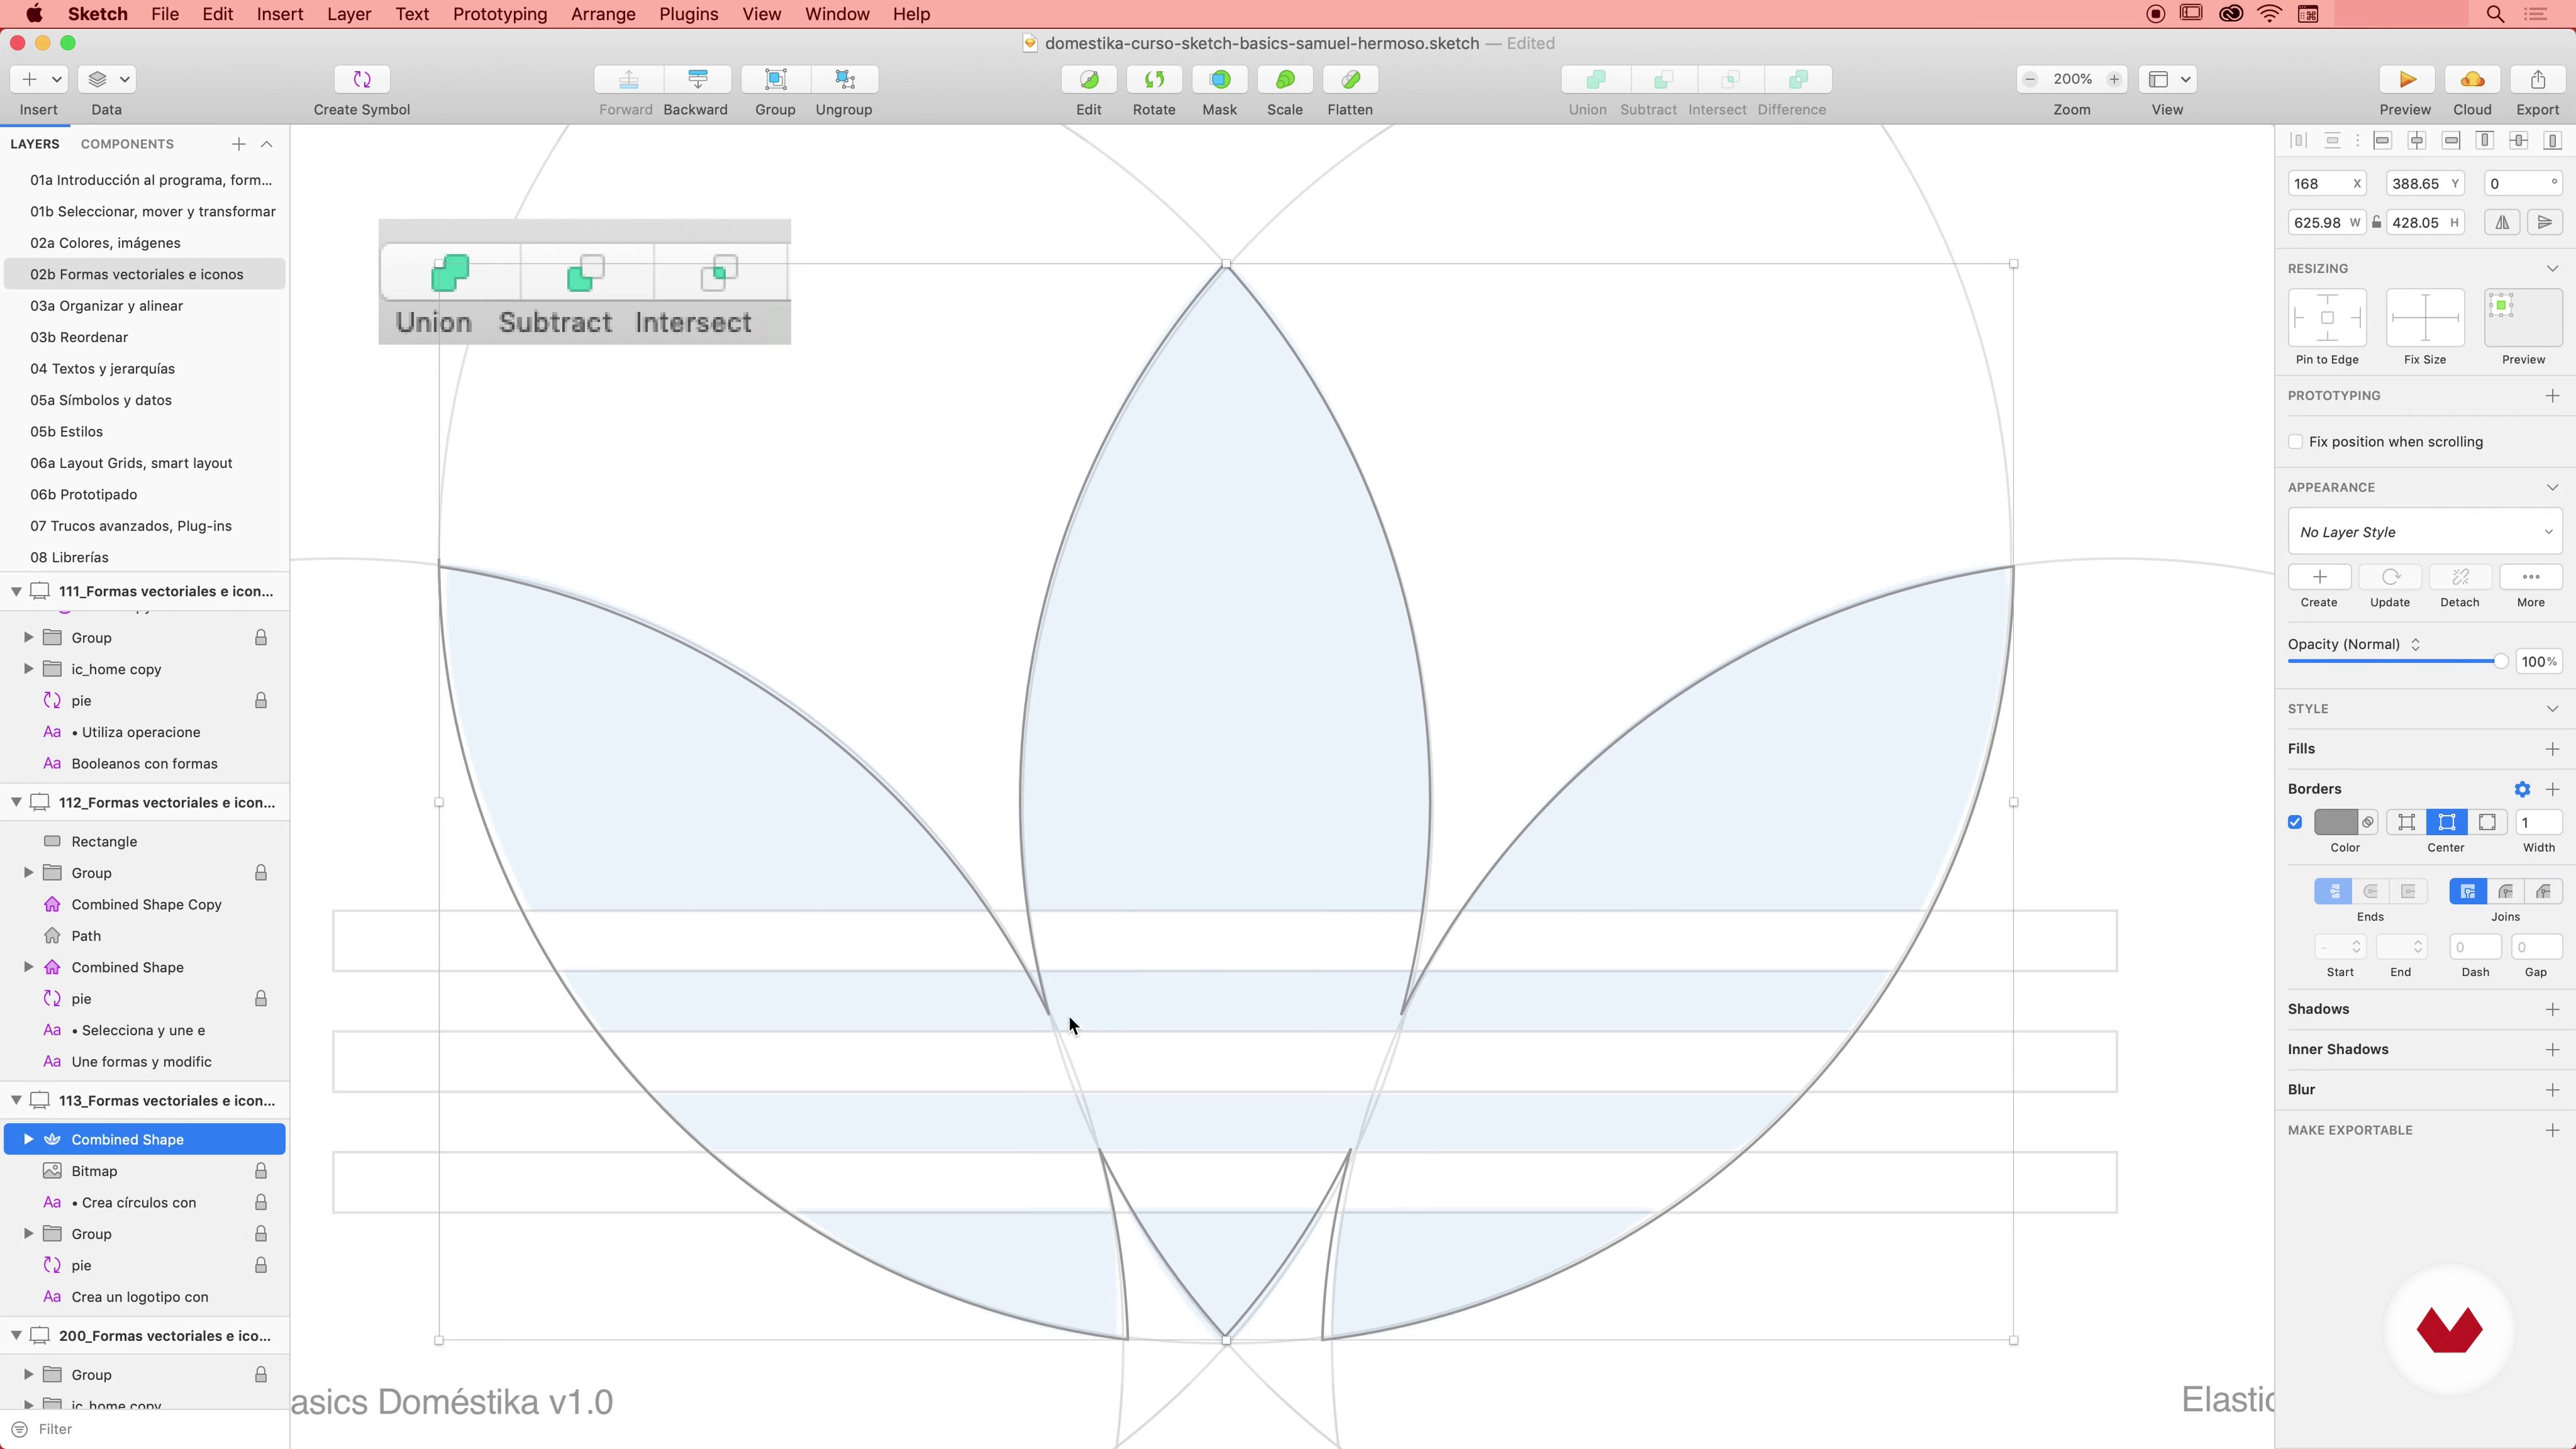Open Cloud upload icon
This screenshot has width=2576, height=1449.
click(2472, 79)
